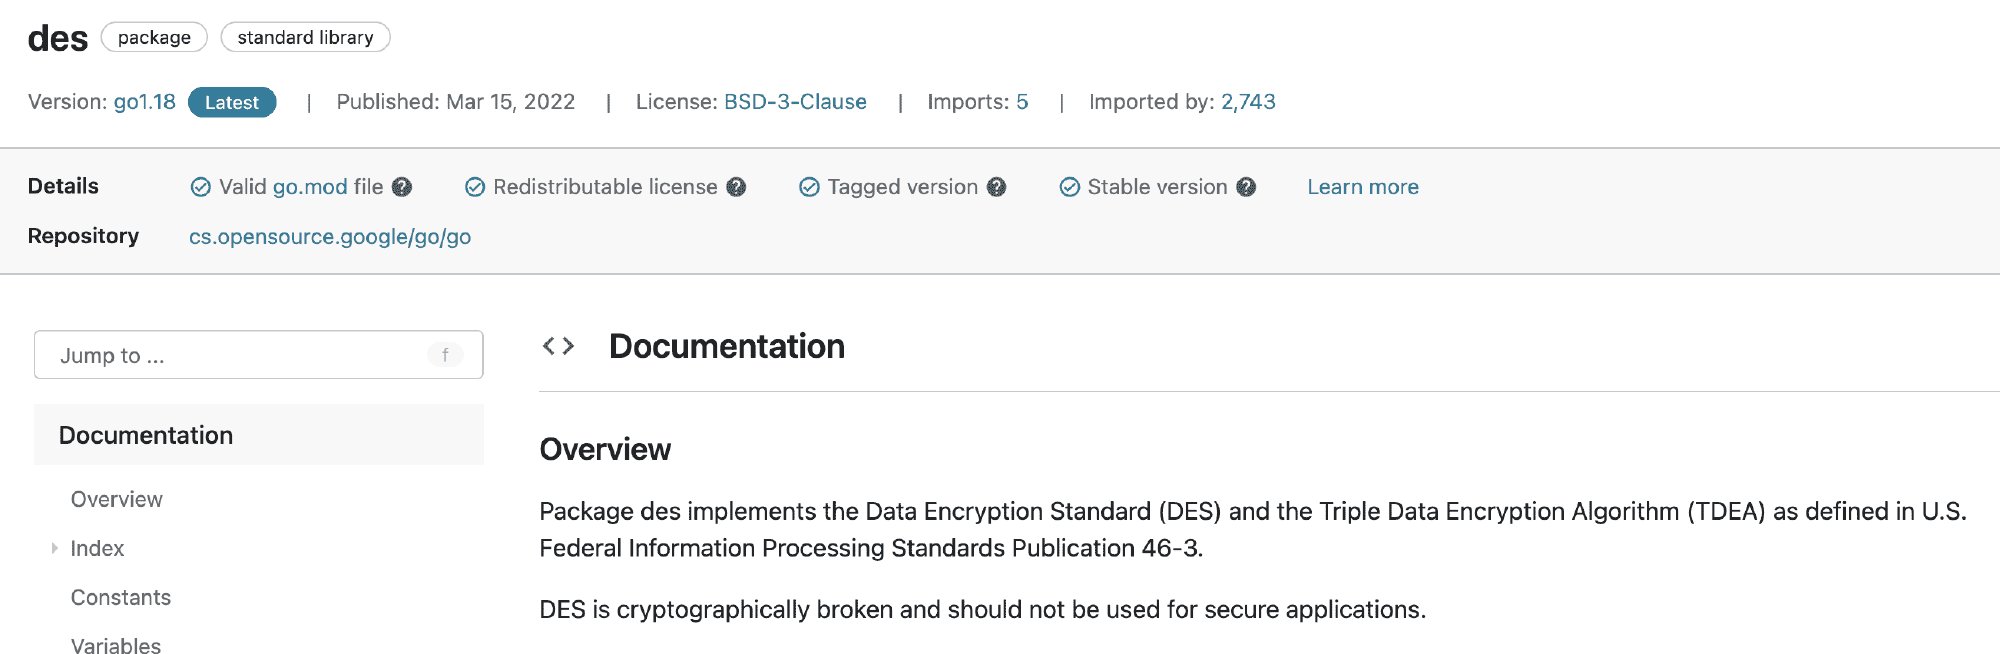
Task: Click the standard library badge
Action: click(305, 37)
